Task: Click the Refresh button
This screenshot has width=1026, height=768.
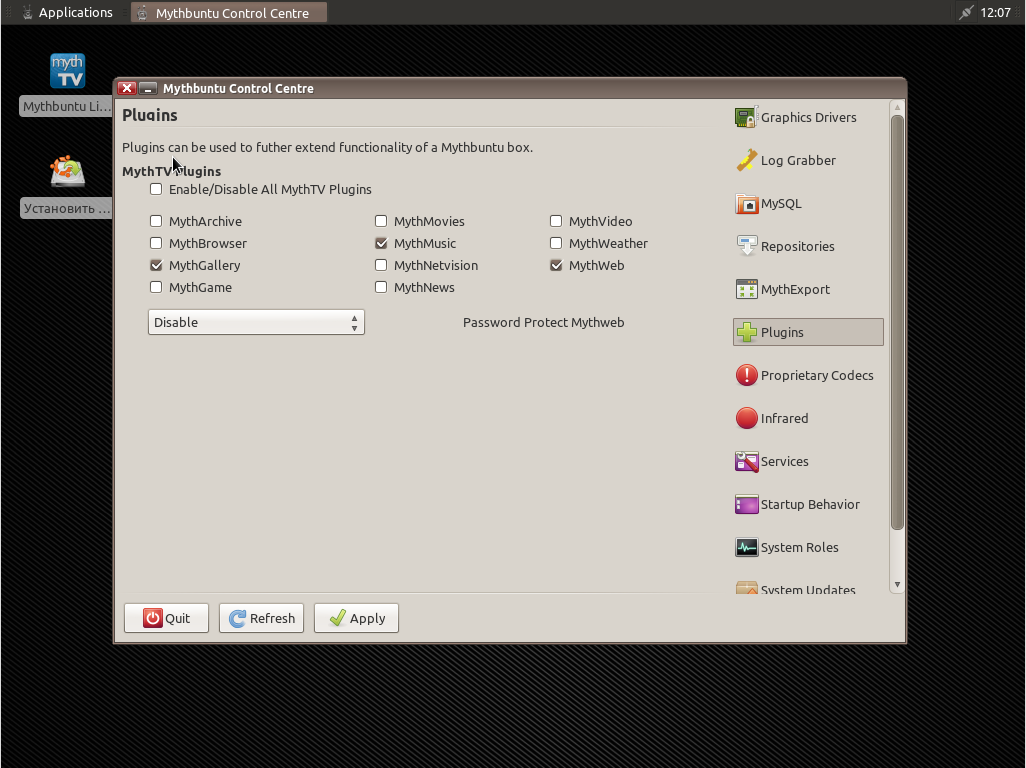Action: [x=261, y=618]
